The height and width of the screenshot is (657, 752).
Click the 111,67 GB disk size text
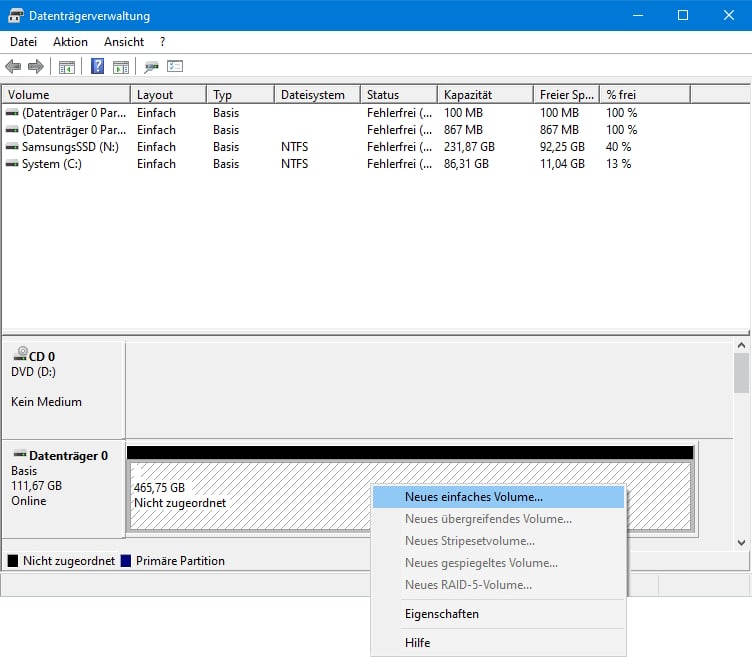click(36, 485)
